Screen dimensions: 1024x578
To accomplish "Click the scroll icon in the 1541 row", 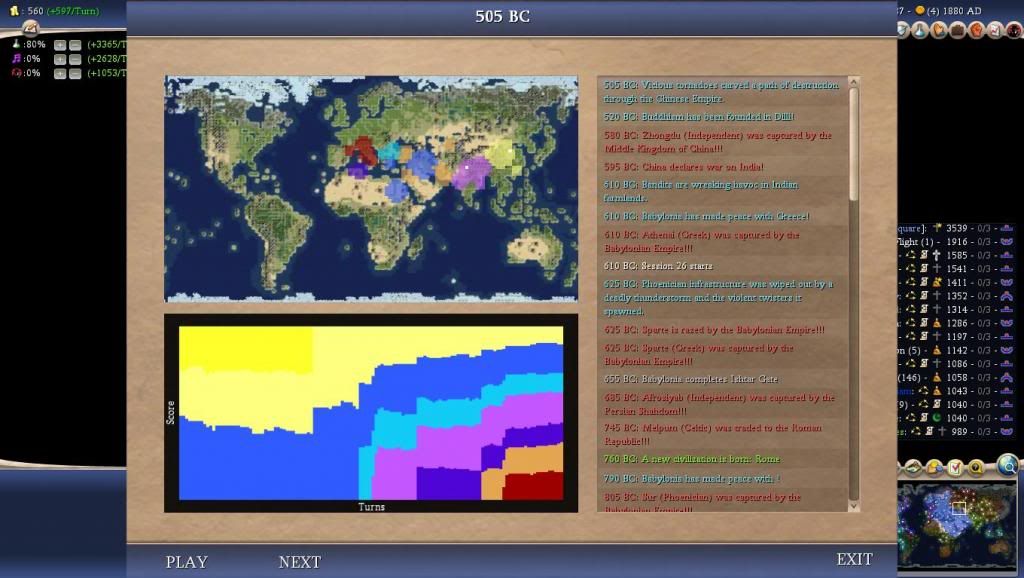I will [924, 268].
